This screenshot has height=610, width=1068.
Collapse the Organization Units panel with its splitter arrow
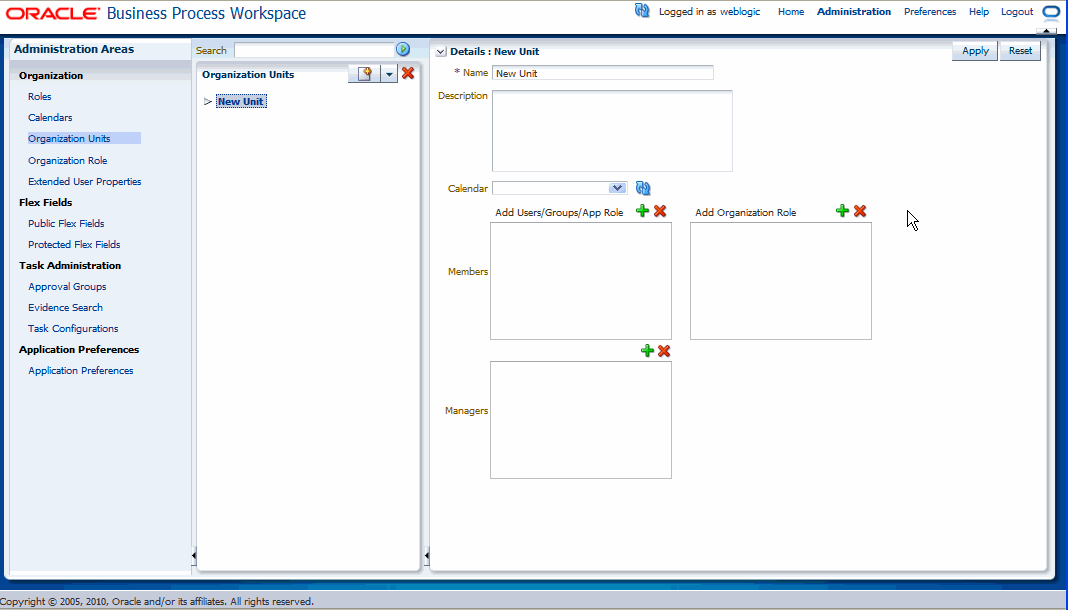pos(426,556)
